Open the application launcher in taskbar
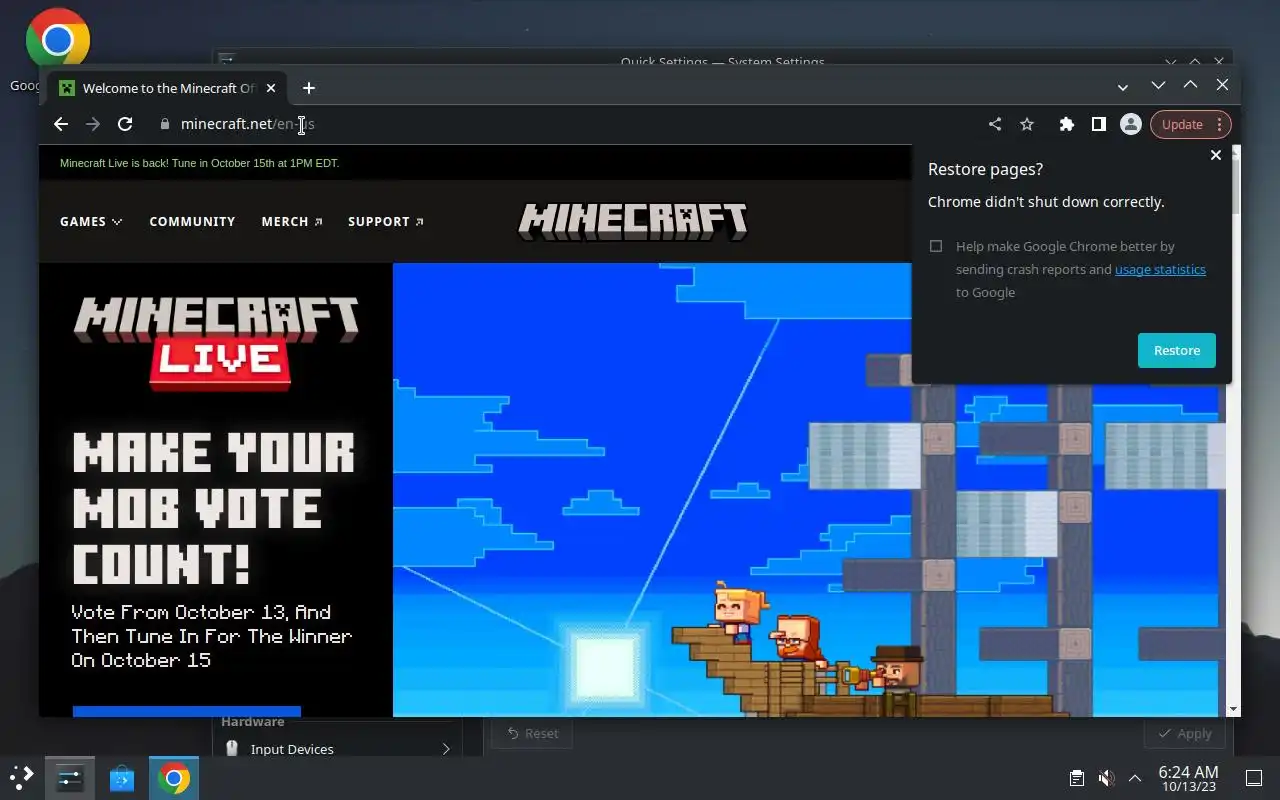Screen dimensions: 1280x800 tap(22, 778)
